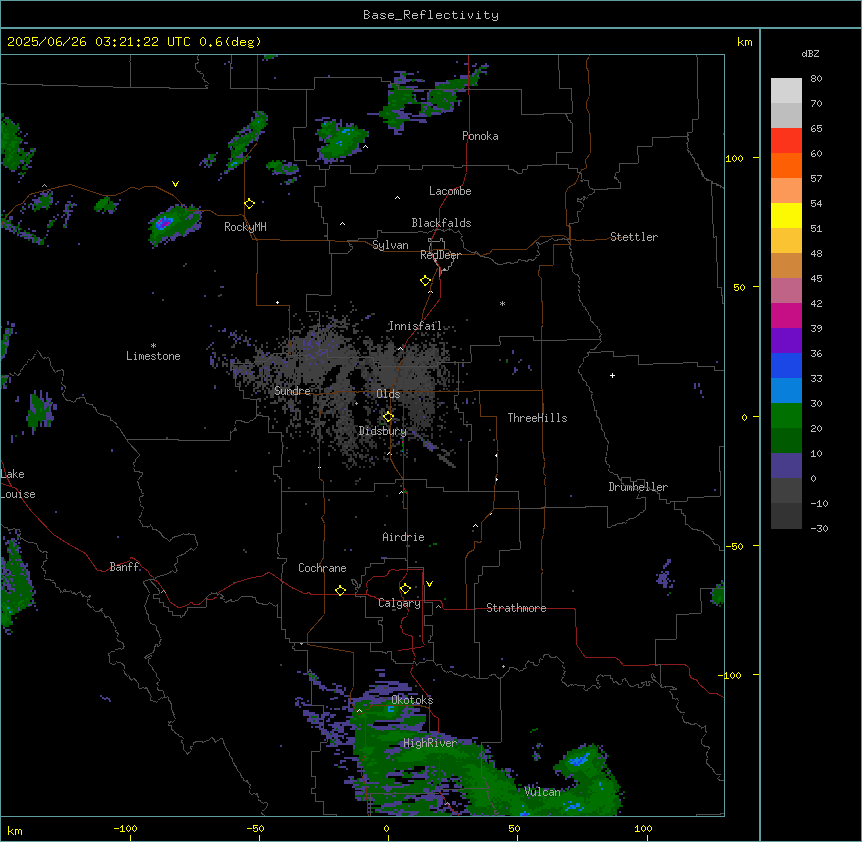Click the -30 value in dBZ legend
Viewport: 862px width, 842px height.
819,528
